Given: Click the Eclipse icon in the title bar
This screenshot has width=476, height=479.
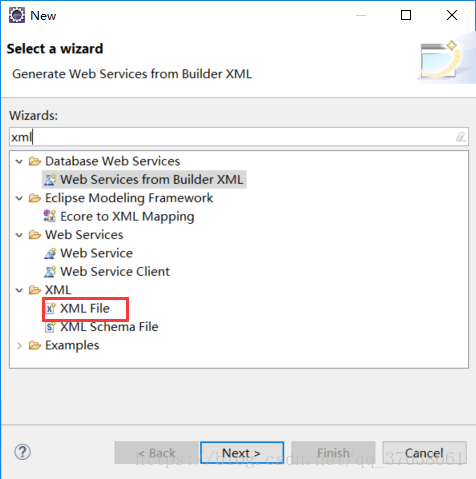Looking at the screenshot, I should tap(17, 15).
